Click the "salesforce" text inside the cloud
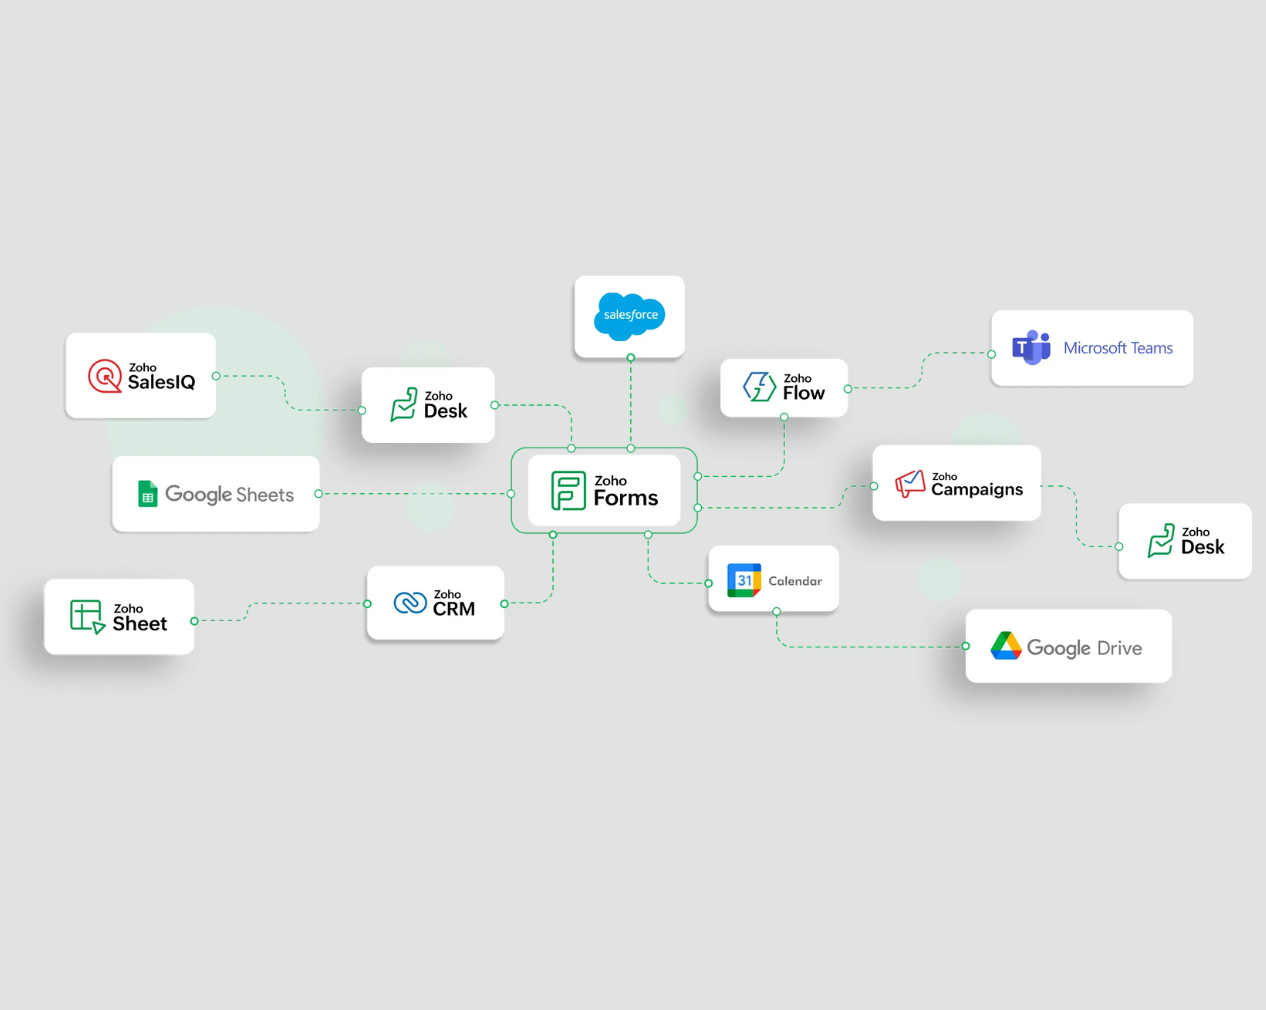Image resolution: width=1266 pixels, height=1010 pixels. 631,315
